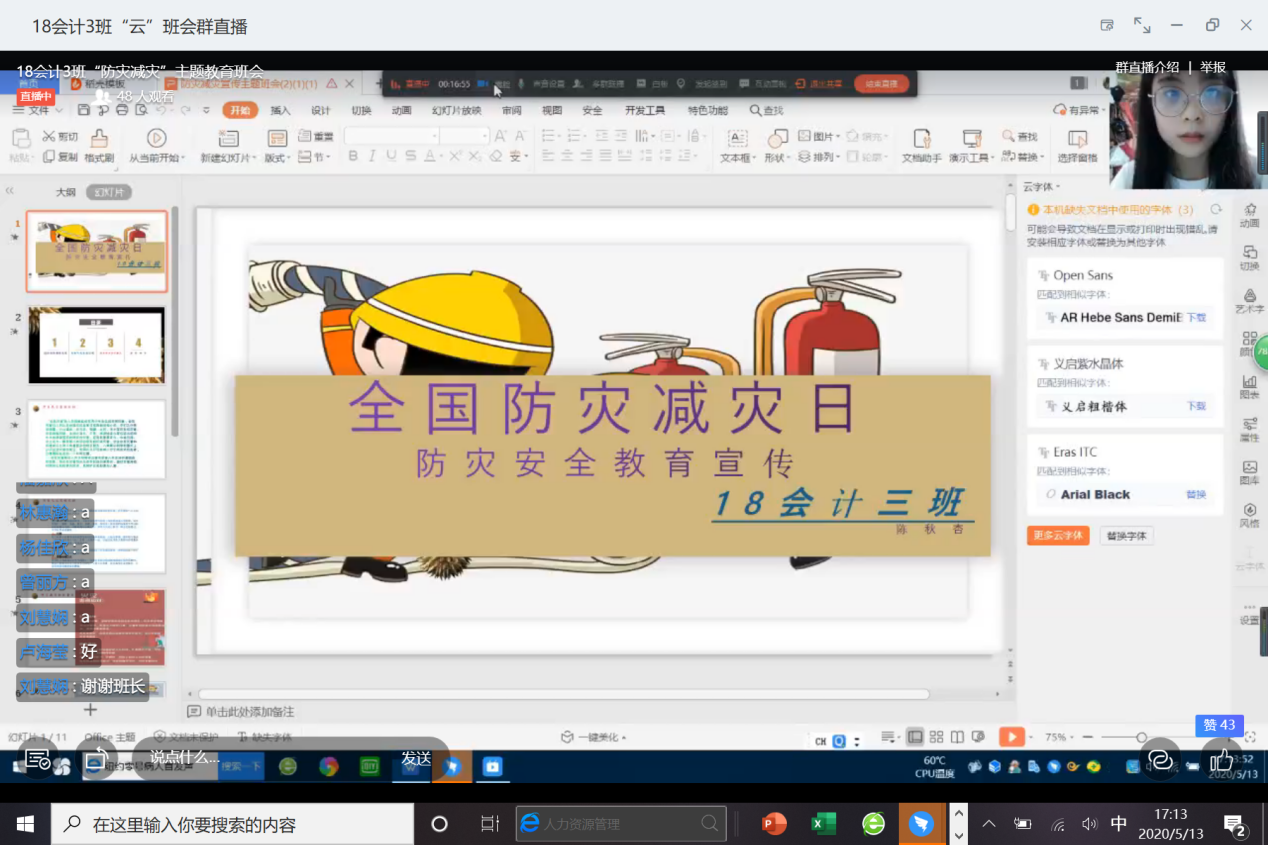The image size is (1268, 845).
Task: Open the 艺术字 word art side icon
Action: 1249,301
